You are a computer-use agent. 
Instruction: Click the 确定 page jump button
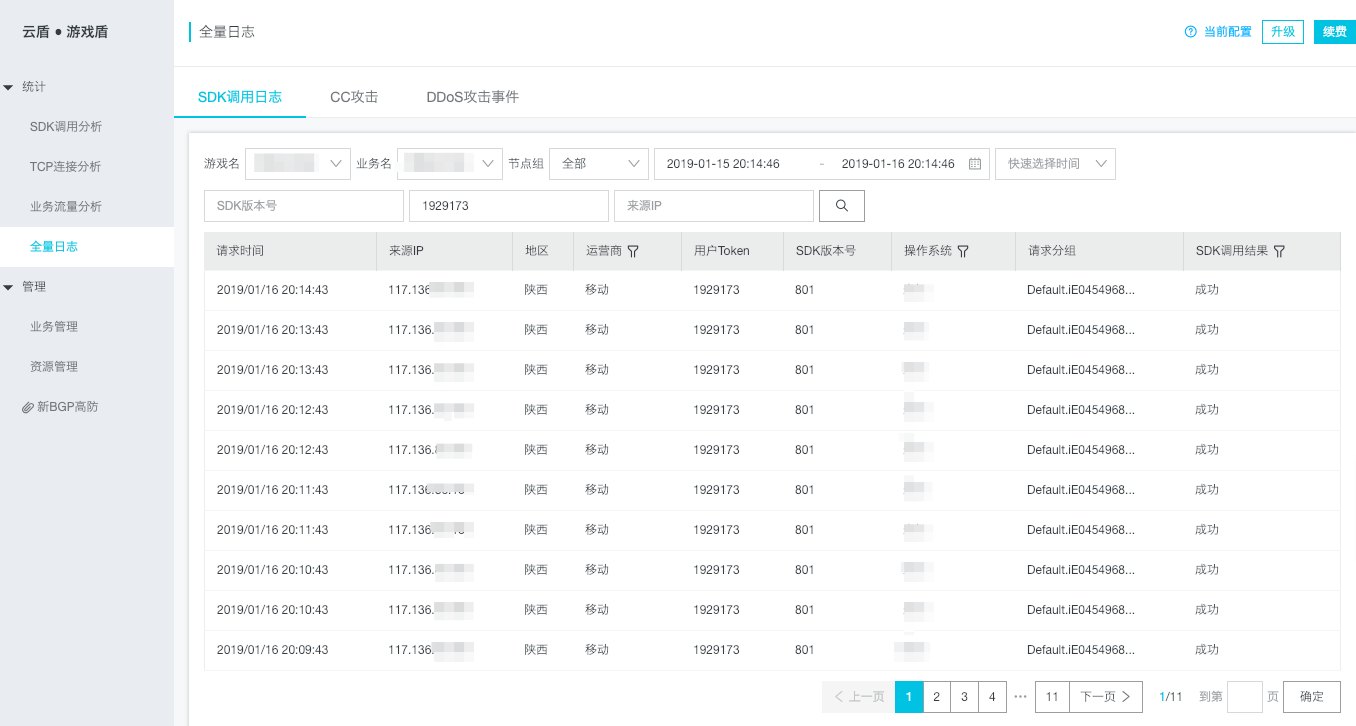(1312, 697)
